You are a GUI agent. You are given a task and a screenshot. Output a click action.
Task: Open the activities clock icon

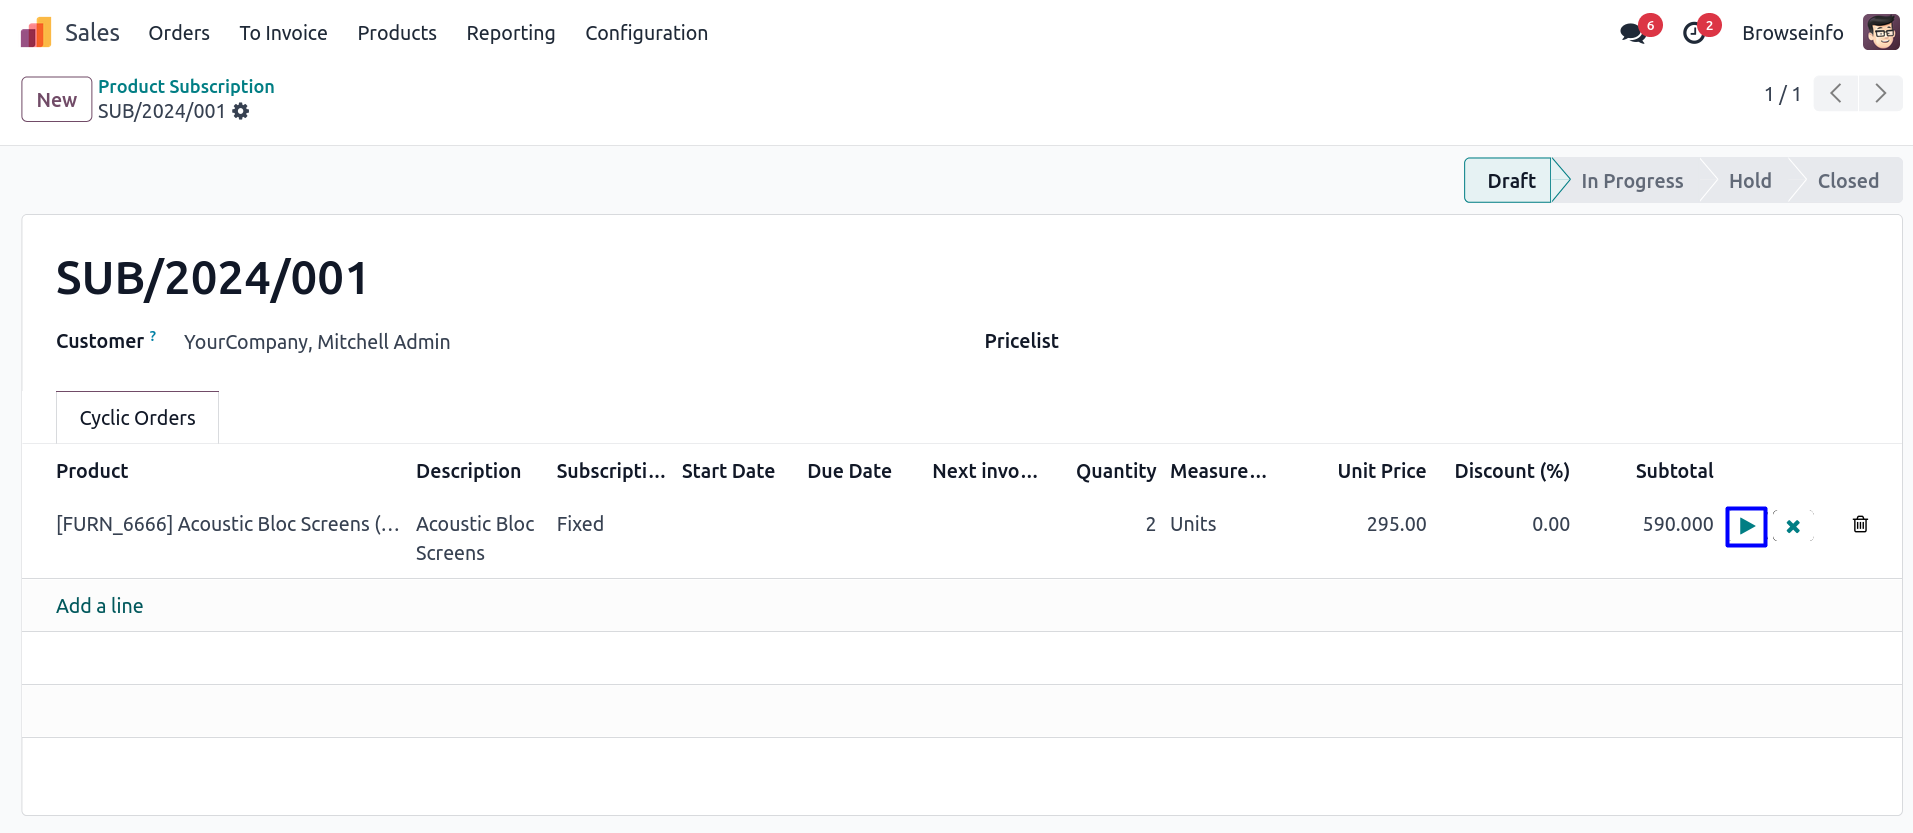(1693, 33)
